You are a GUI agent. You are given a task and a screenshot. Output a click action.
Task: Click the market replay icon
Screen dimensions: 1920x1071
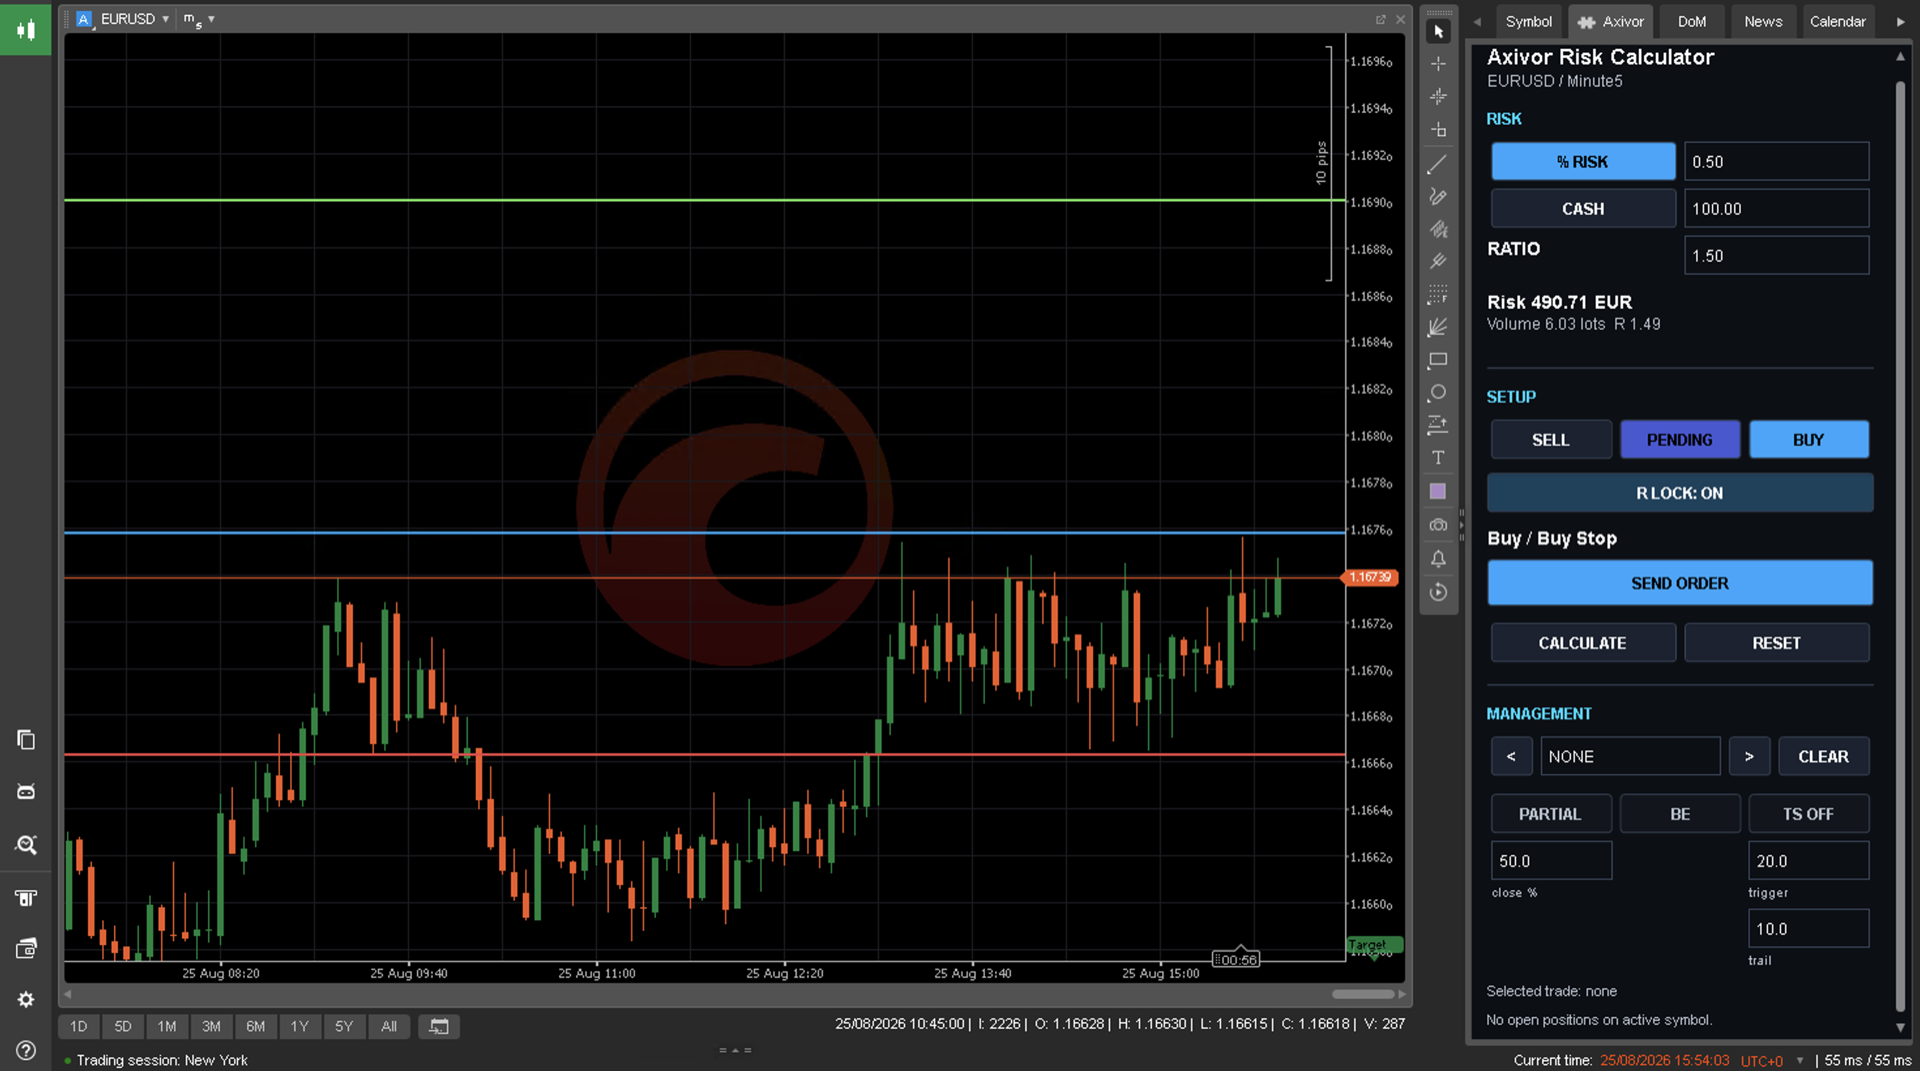[1438, 592]
